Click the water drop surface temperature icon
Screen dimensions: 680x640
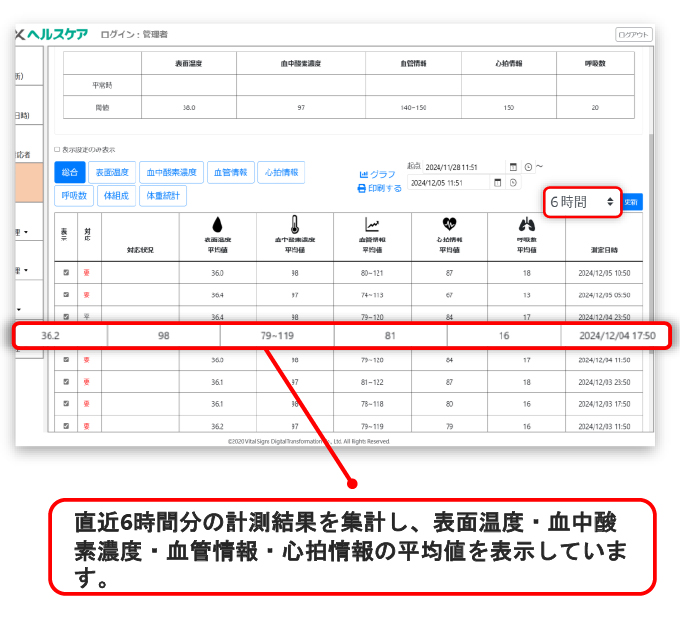(217, 224)
